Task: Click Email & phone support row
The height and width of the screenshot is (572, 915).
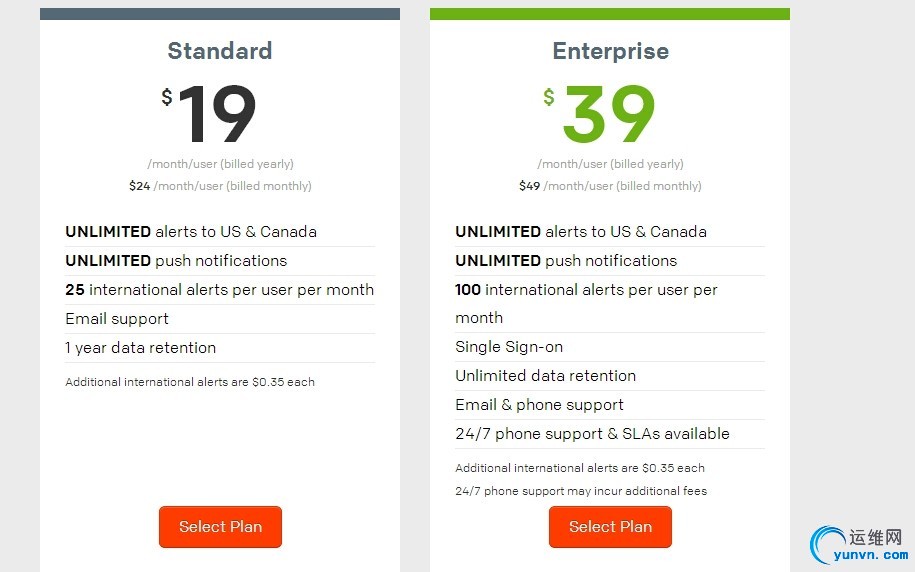Action: pyautogui.click(x=610, y=404)
